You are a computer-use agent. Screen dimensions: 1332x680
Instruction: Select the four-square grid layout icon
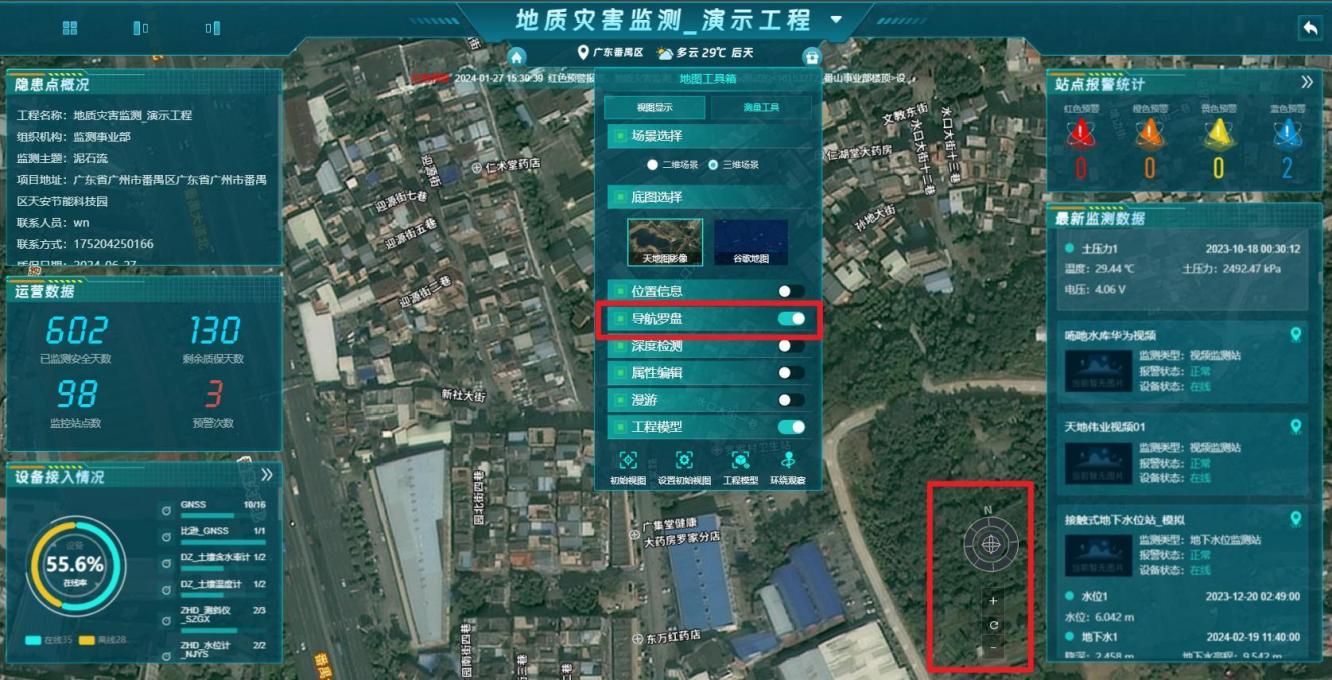tap(70, 28)
